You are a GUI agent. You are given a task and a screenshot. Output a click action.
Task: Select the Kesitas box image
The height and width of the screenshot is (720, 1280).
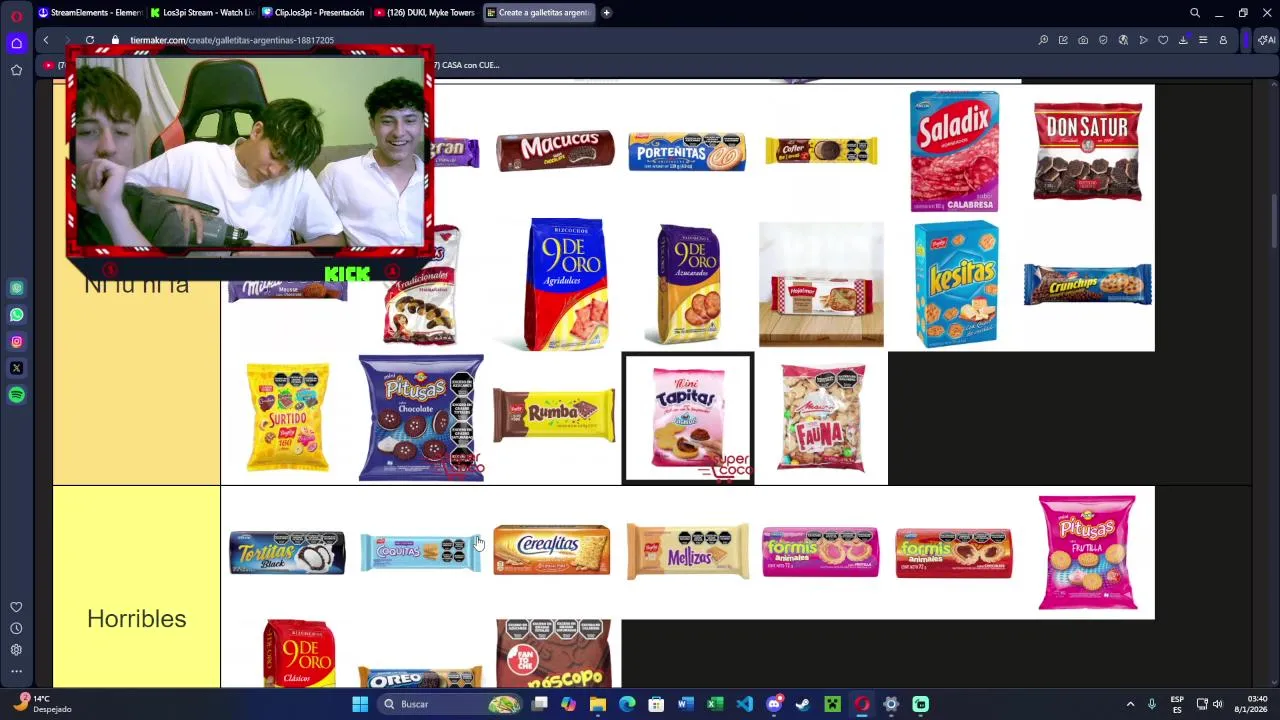pyautogui.click(x=955, y=285)
